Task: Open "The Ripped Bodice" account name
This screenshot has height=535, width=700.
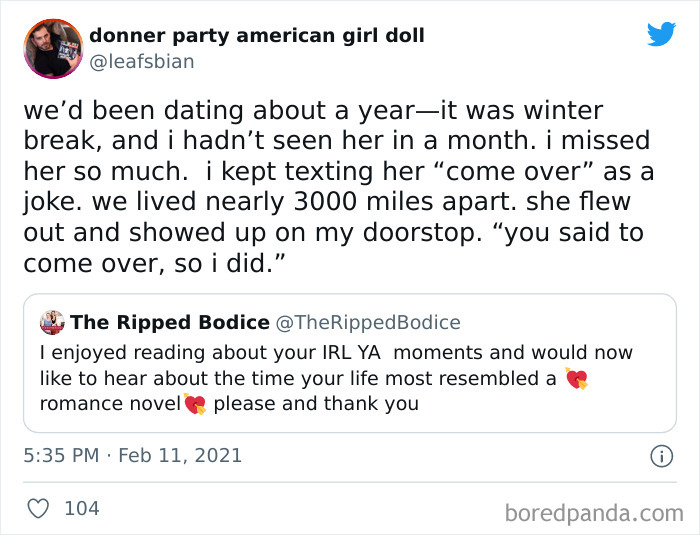Action: click(170, 322)
